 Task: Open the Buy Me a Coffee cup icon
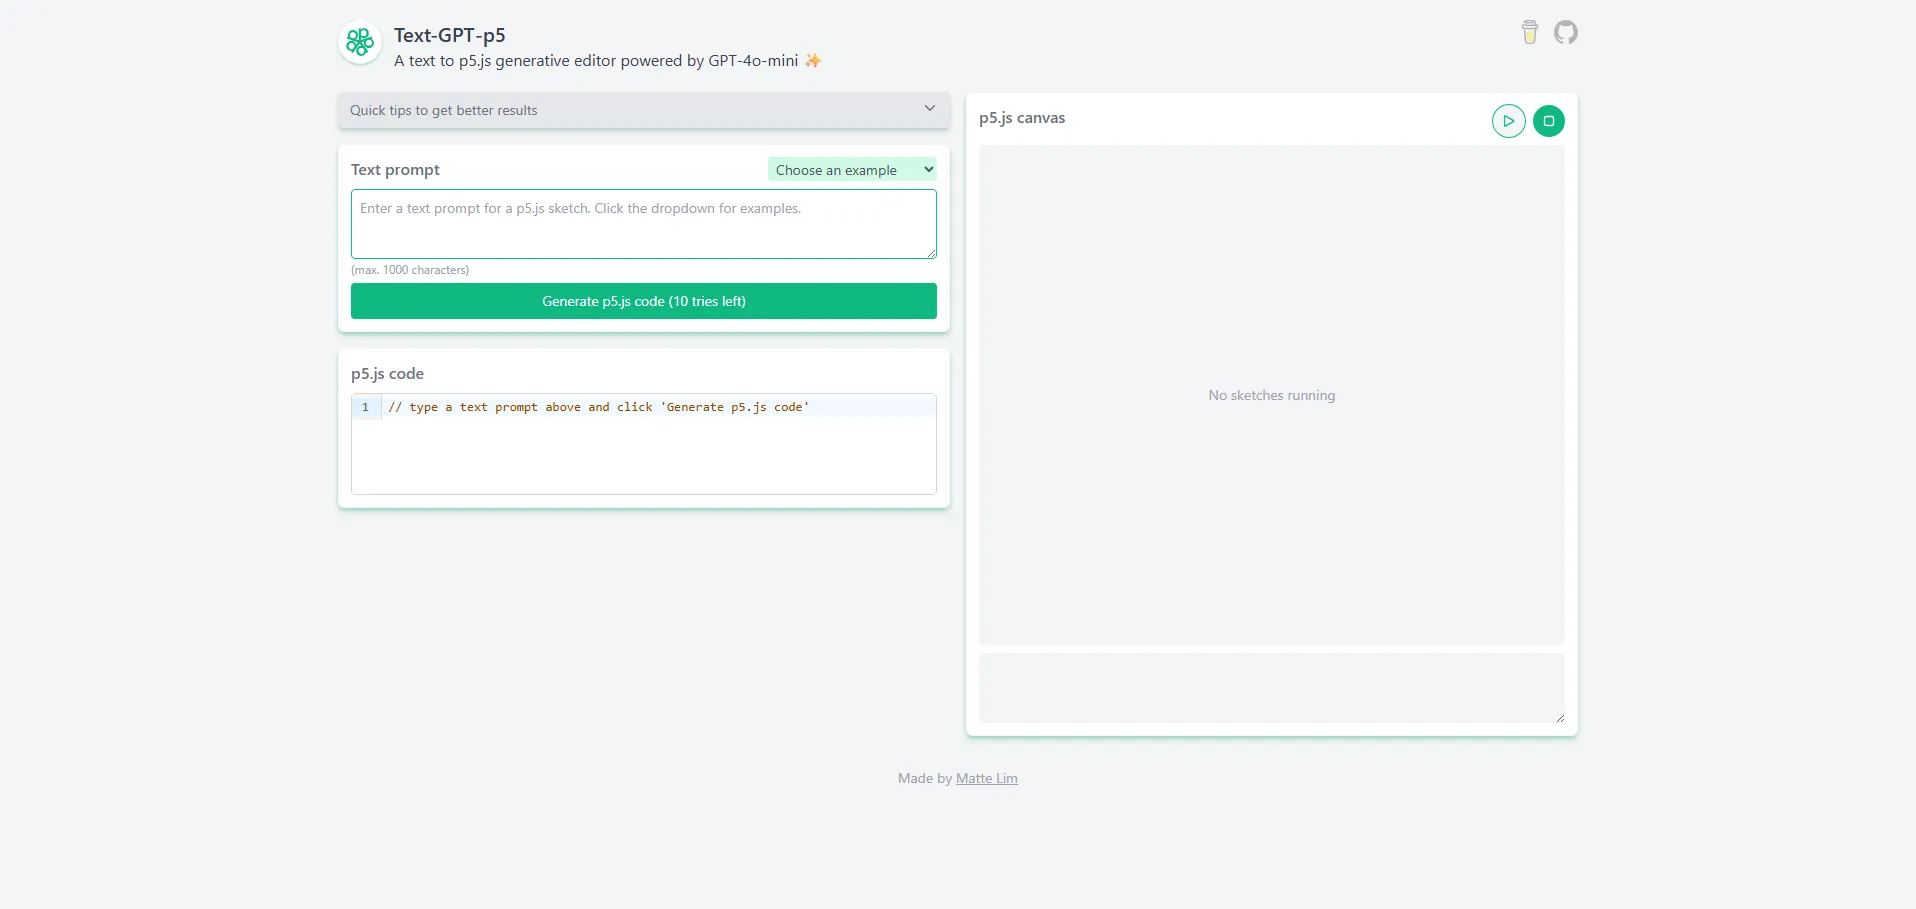click(1529, 33)
